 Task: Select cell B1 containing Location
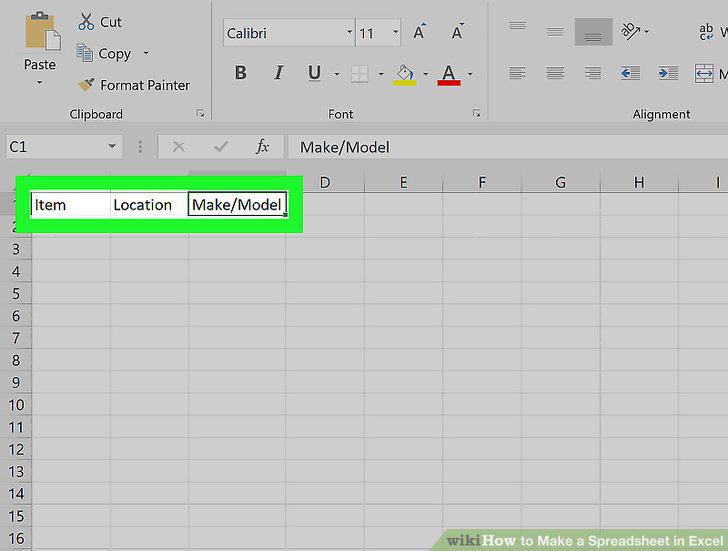(x=149, y=205)
